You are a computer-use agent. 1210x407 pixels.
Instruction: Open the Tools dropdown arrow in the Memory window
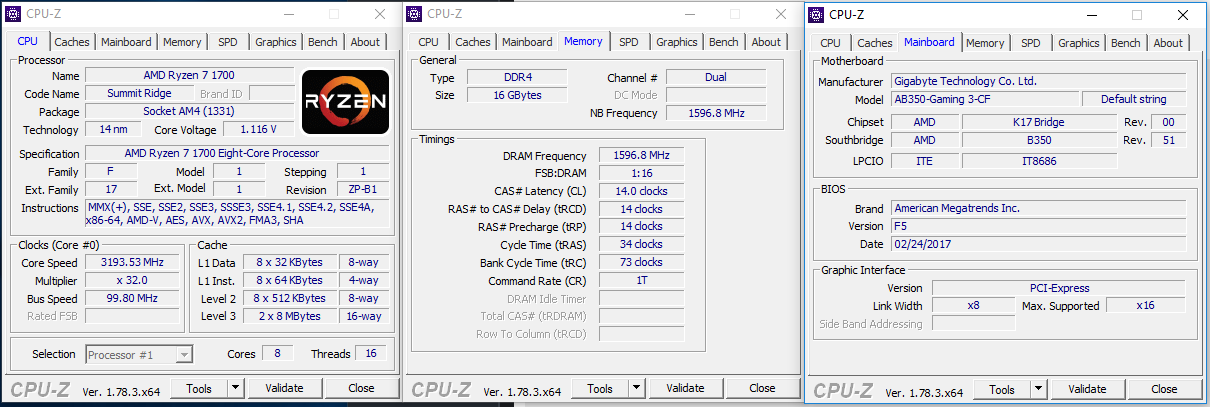click(x=636, y=388)
